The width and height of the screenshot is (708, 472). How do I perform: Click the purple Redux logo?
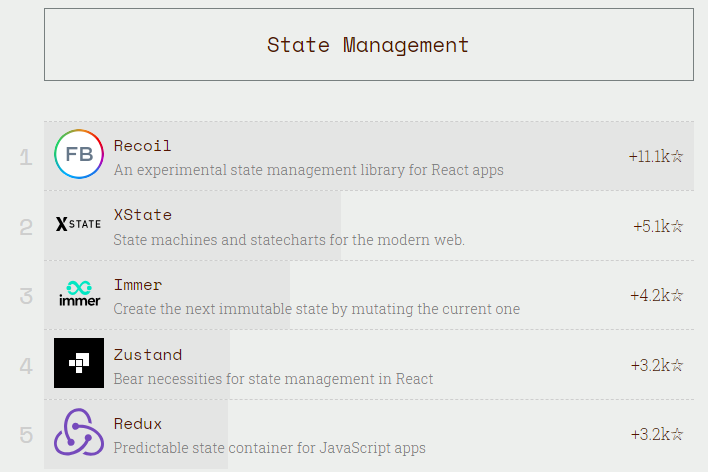(x=79, y=433)
